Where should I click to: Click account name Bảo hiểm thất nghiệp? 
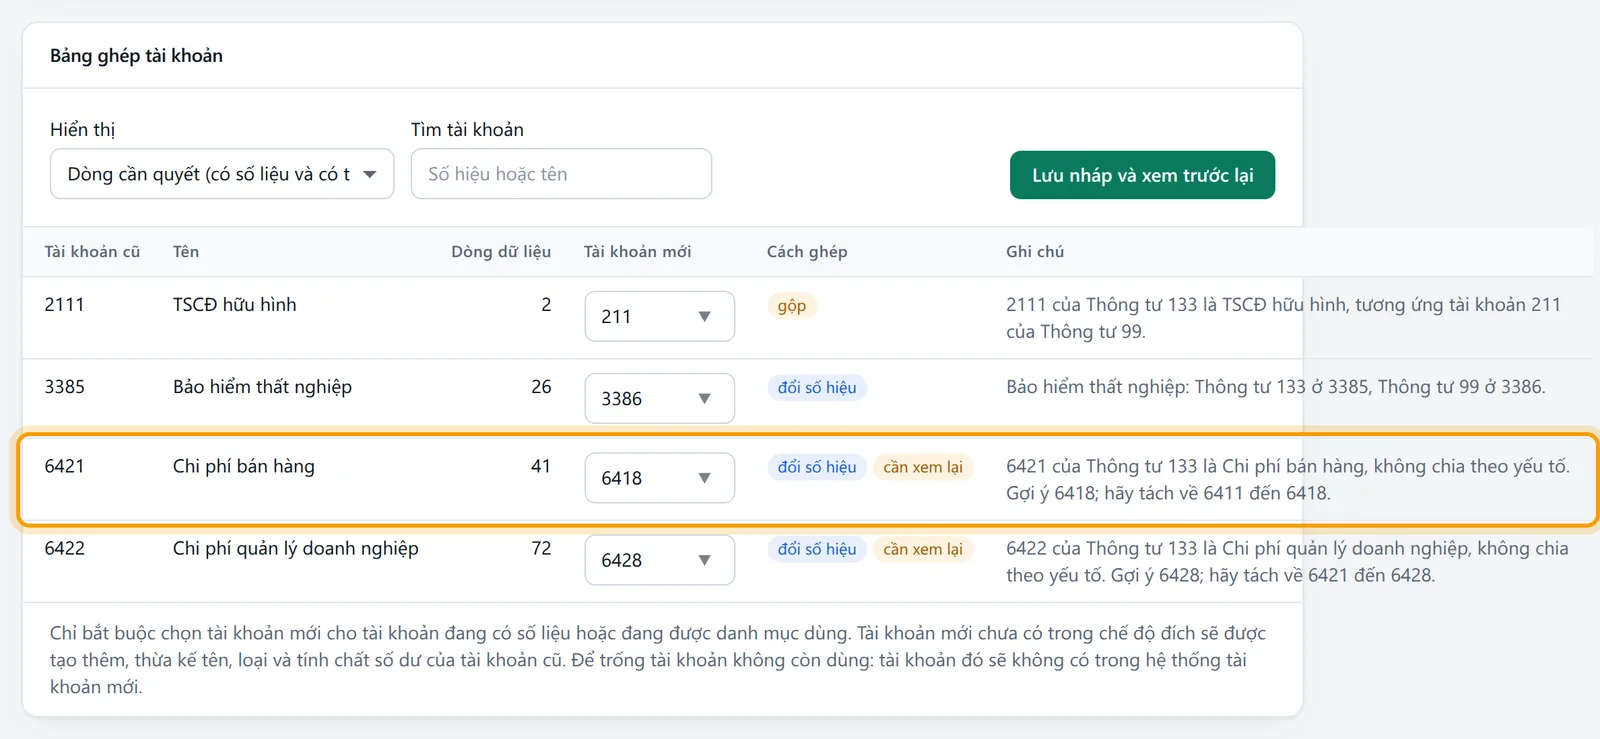tap(262, 387)
